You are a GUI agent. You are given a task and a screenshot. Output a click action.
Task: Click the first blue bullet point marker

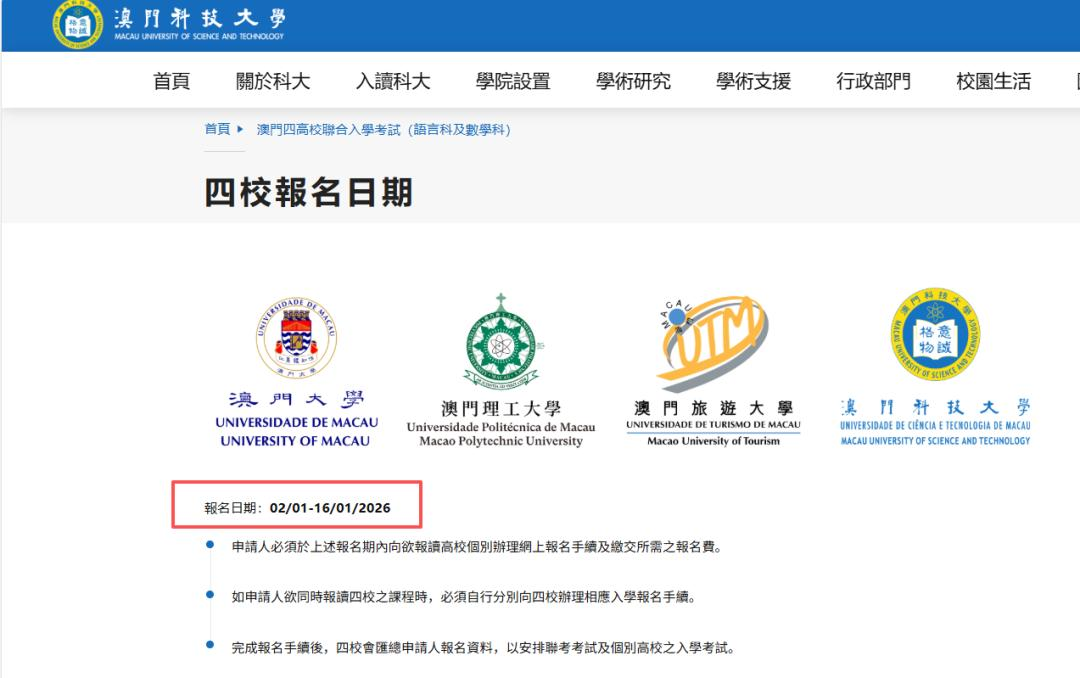click(x=209, y=544)
